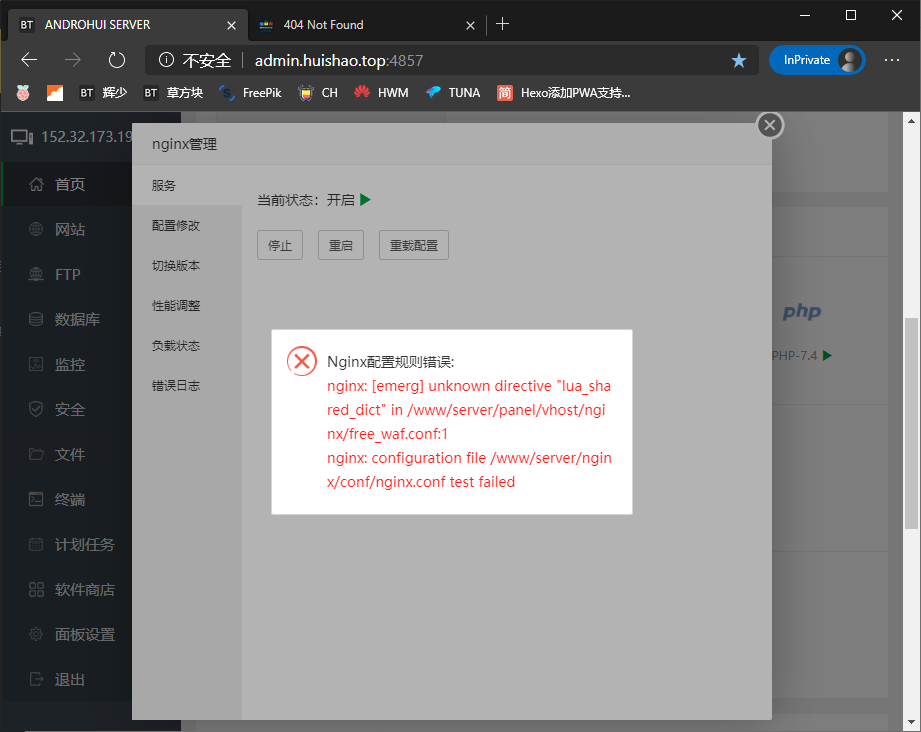Open FTP in sidebar

pyautogui.click(x=67, y=274)
